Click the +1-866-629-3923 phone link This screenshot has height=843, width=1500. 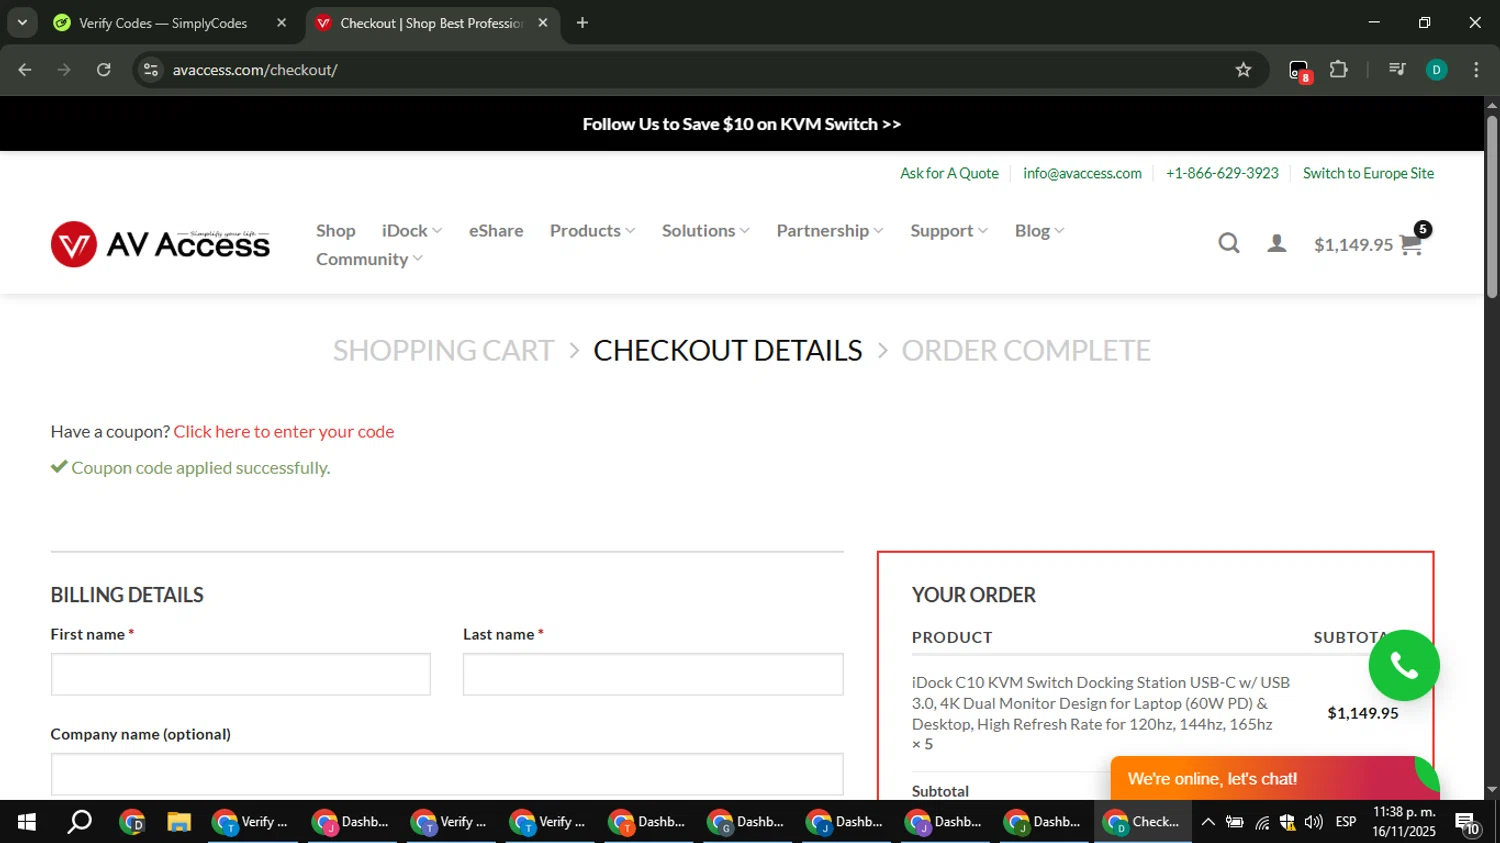pos(1222,173)
